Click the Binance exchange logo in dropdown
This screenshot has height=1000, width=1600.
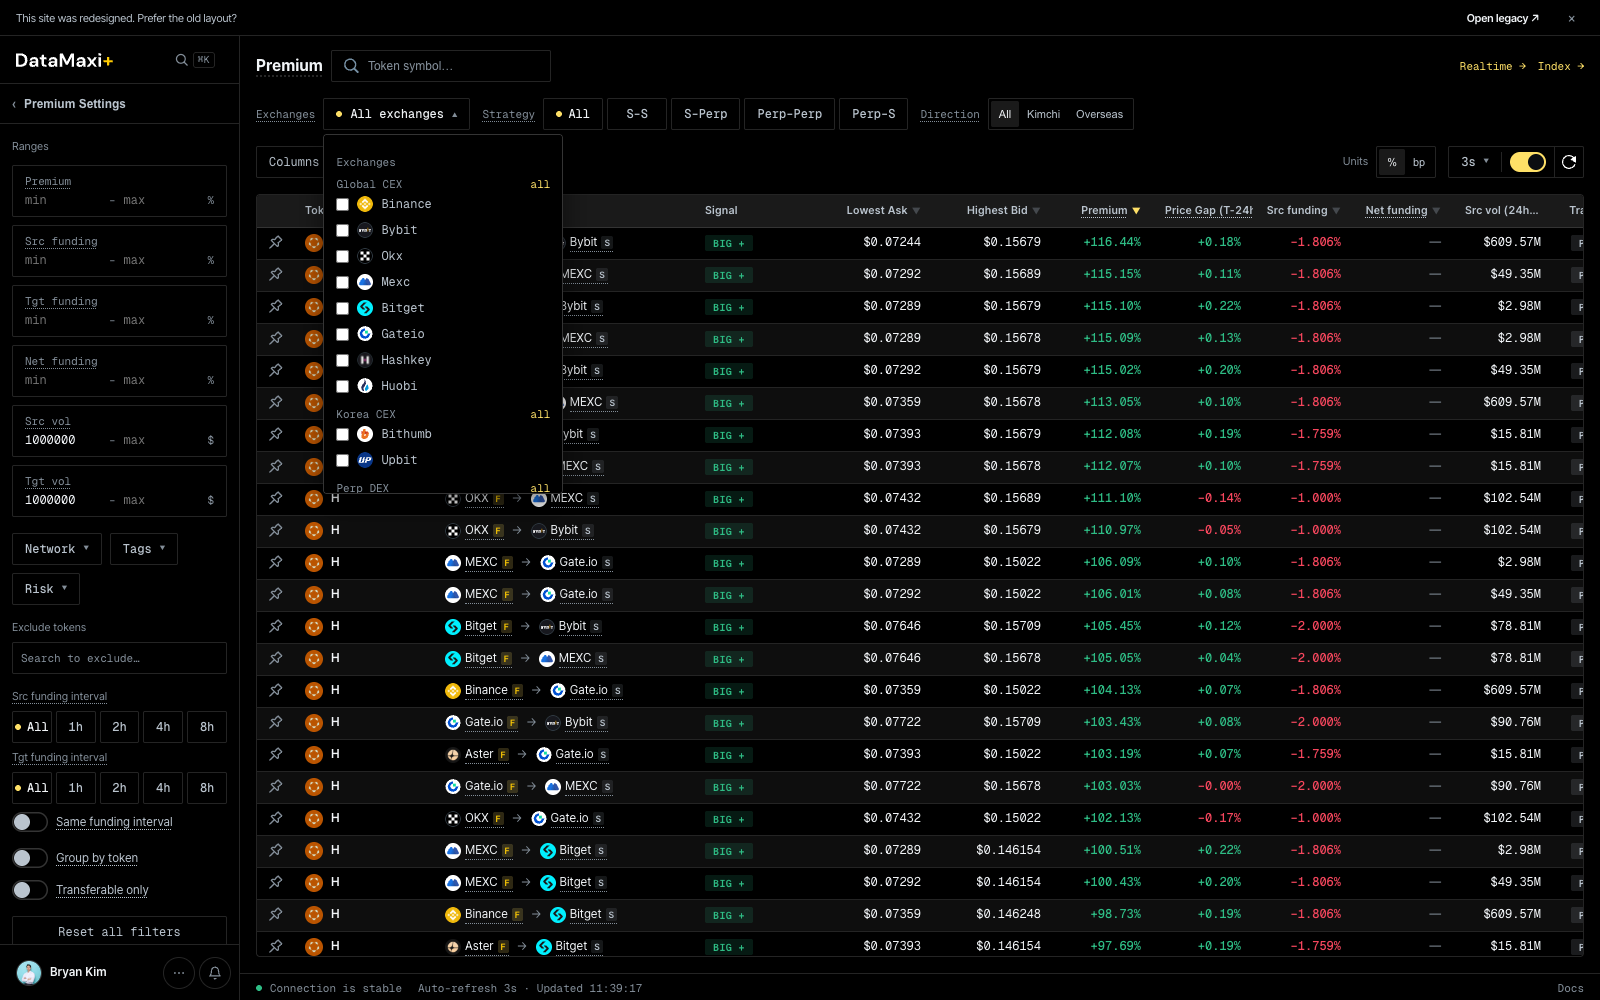365,204
